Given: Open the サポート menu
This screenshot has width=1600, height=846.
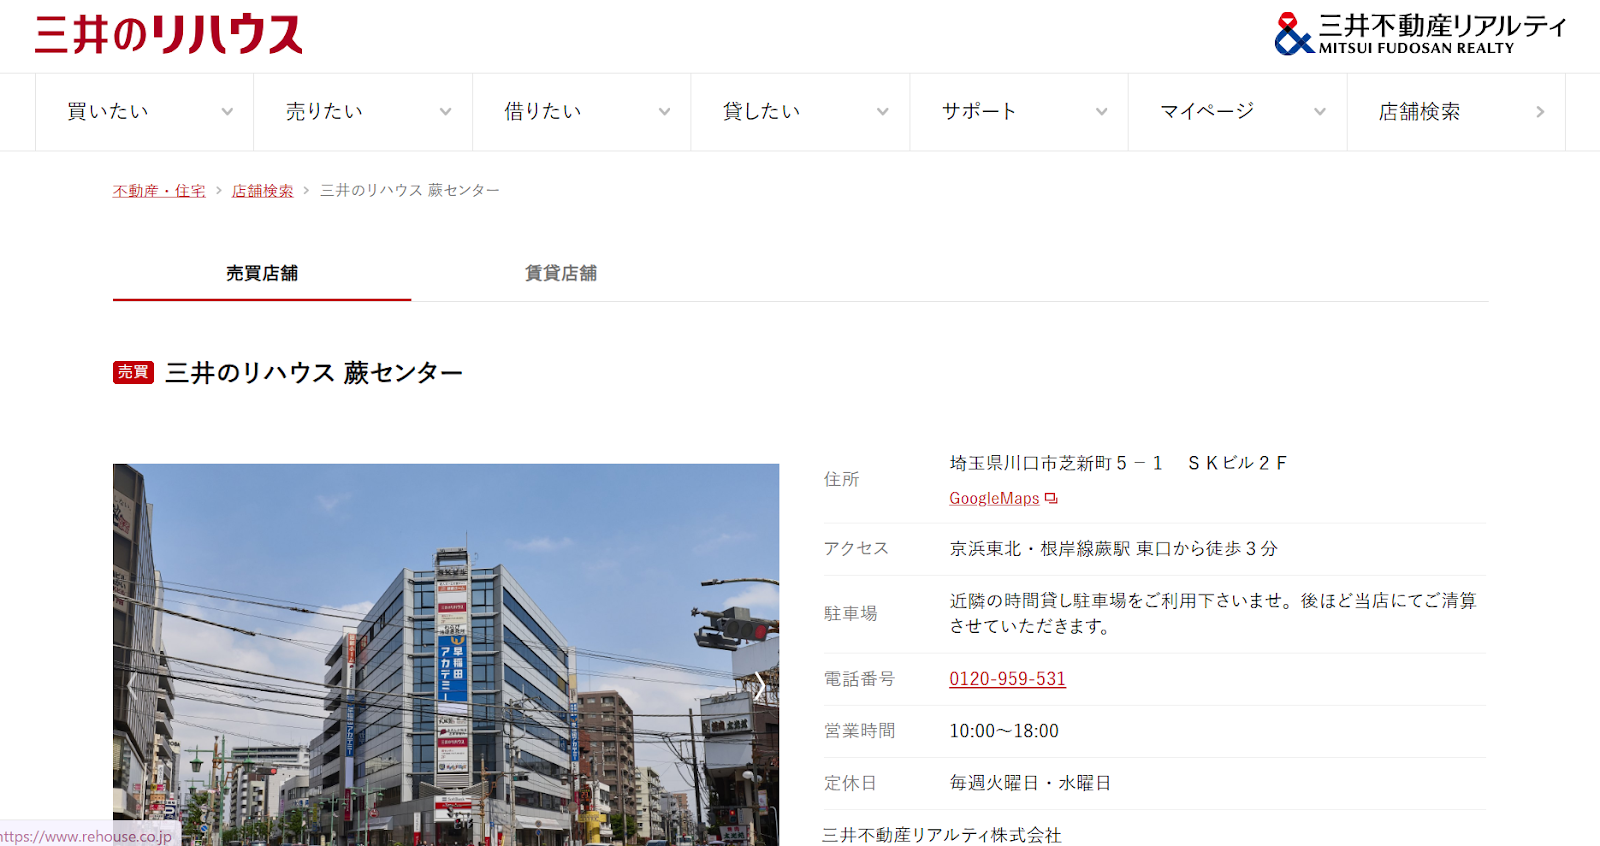Looking at the screenshot, I should (x=1019, y=112).
